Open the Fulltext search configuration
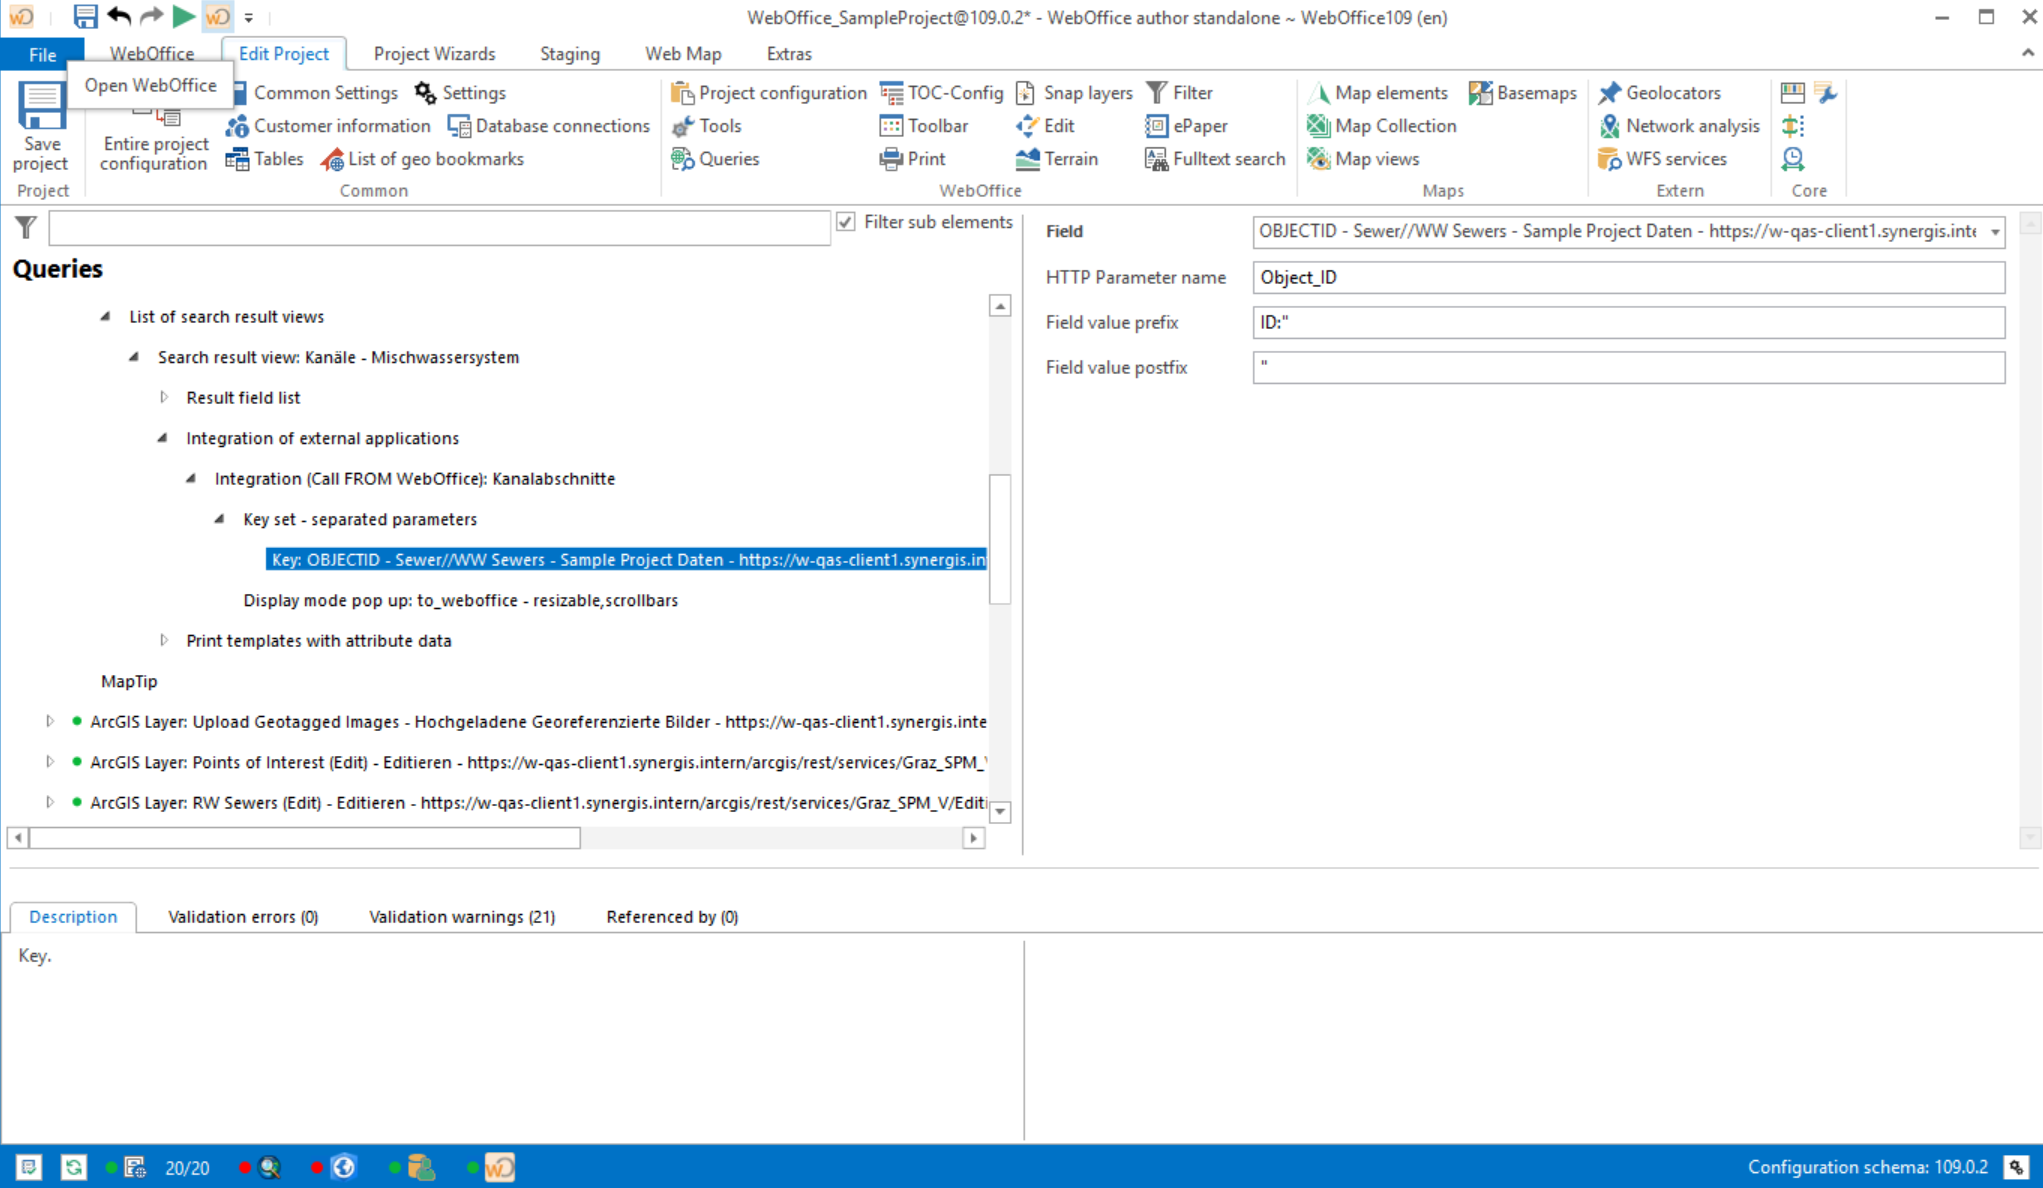 point(1213,159)
